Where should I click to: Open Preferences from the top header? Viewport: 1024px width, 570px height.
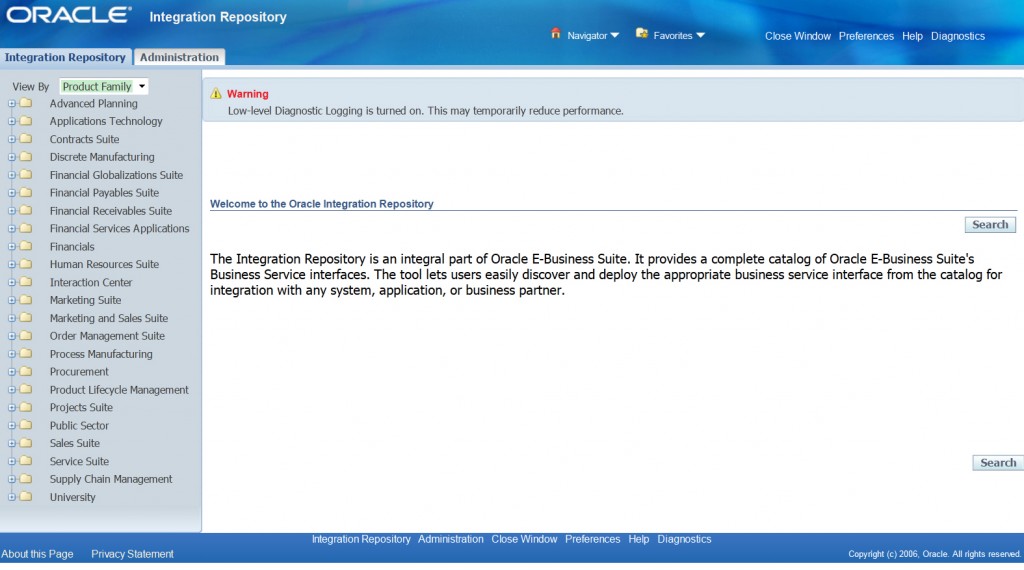click(866, 36)
